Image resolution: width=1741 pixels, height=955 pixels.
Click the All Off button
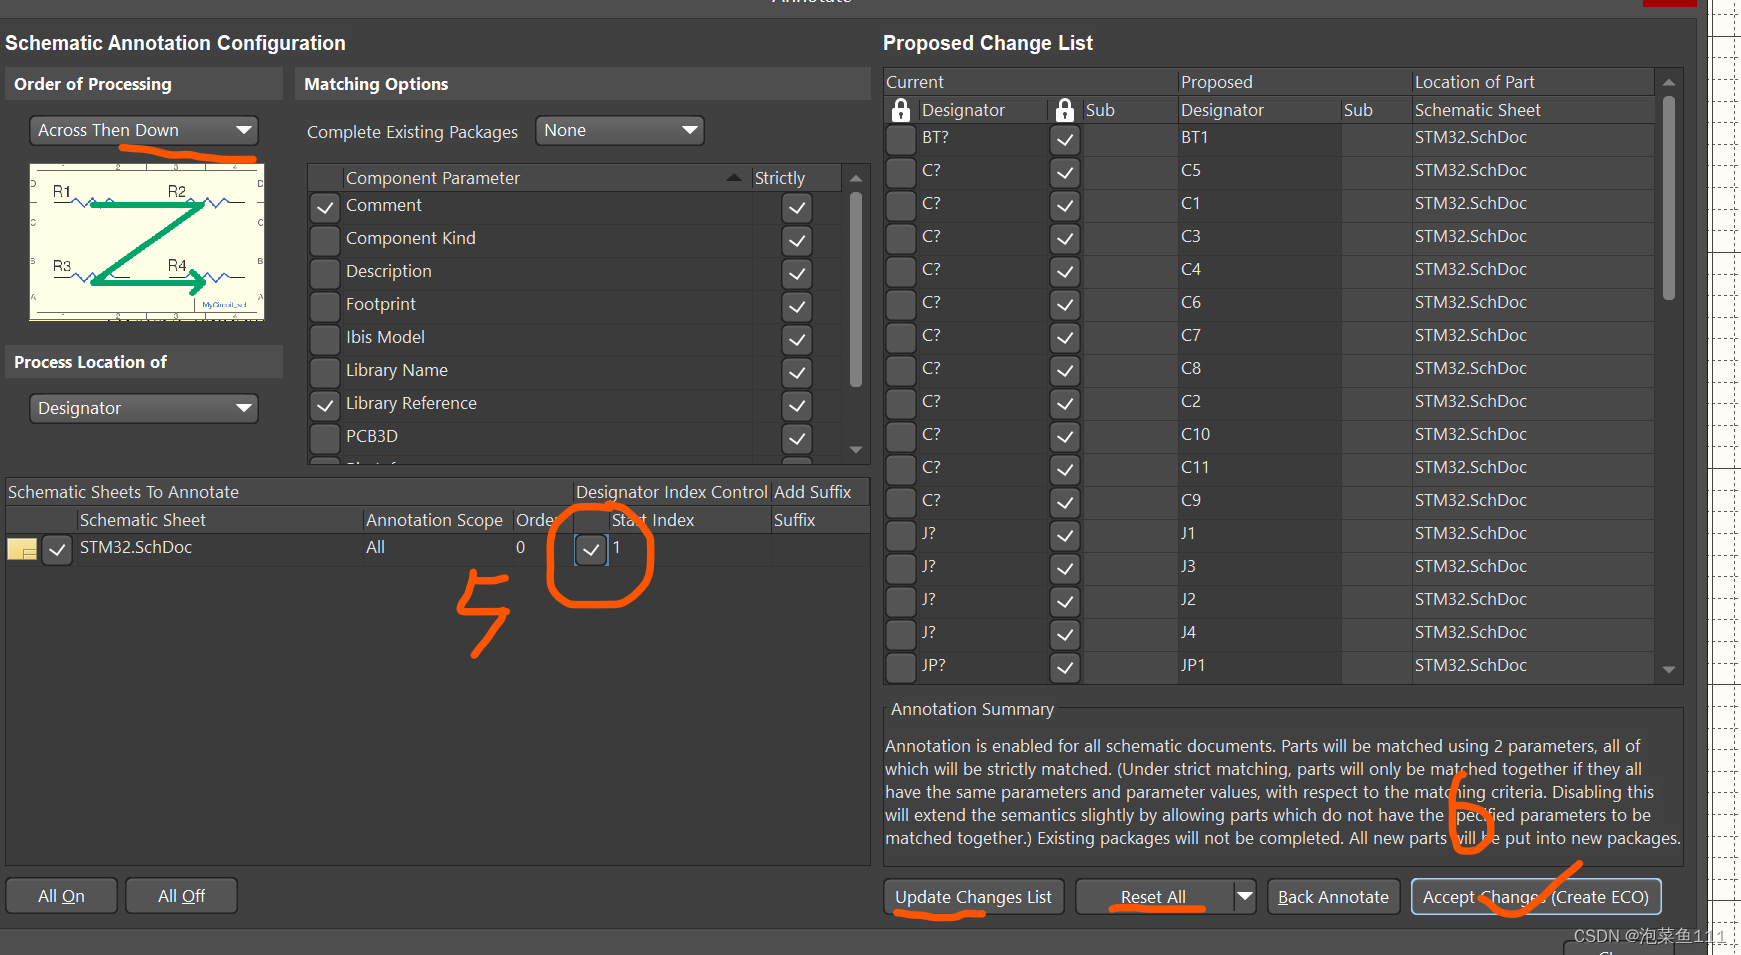pos(182,896)
